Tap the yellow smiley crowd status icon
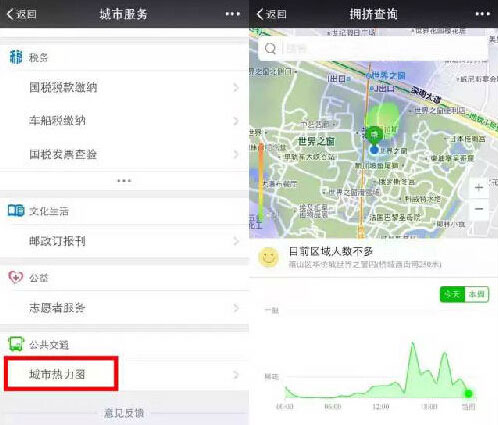Screen dimensions: 498x425 click(x=269, y=257)
